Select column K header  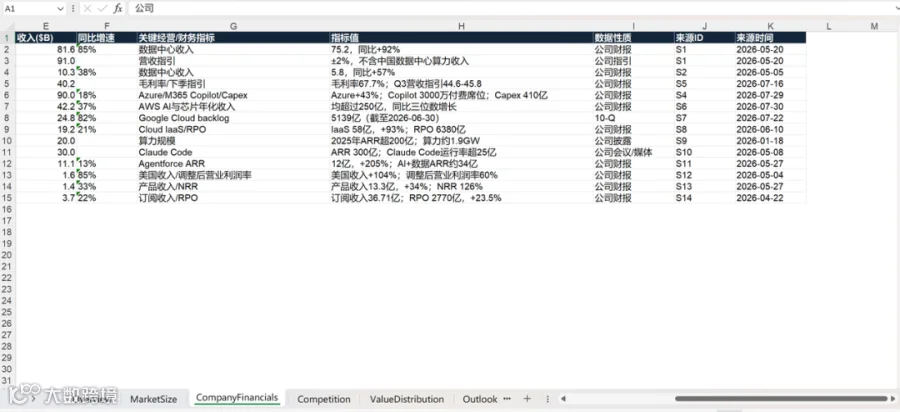[x=770, y=26]
